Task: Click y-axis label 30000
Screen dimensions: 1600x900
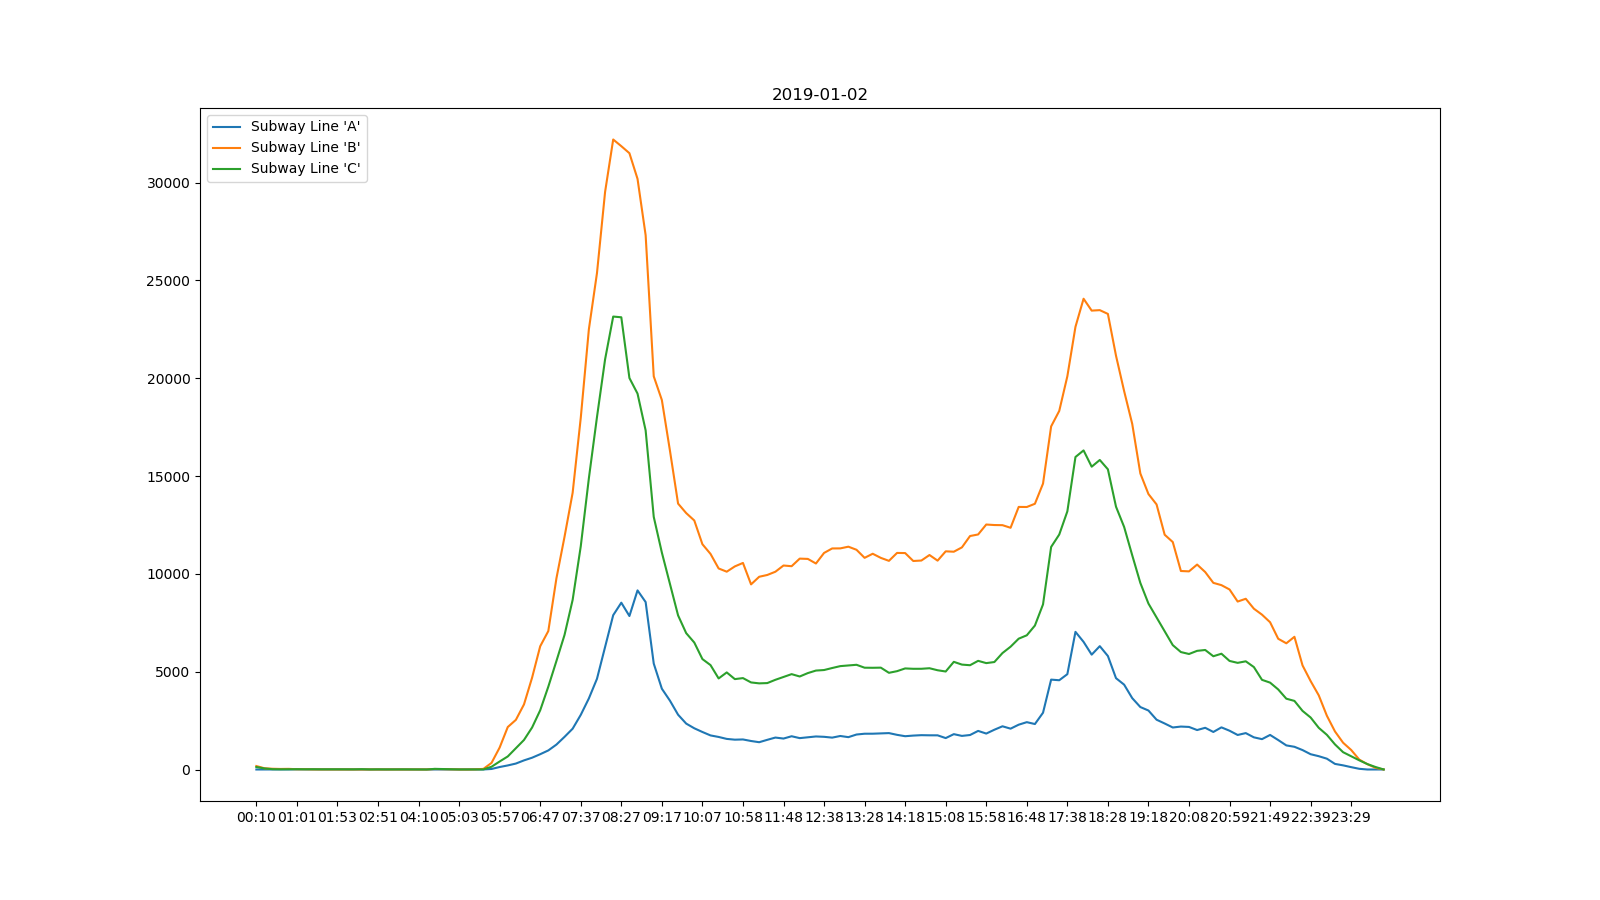Action: pos(168,183)
